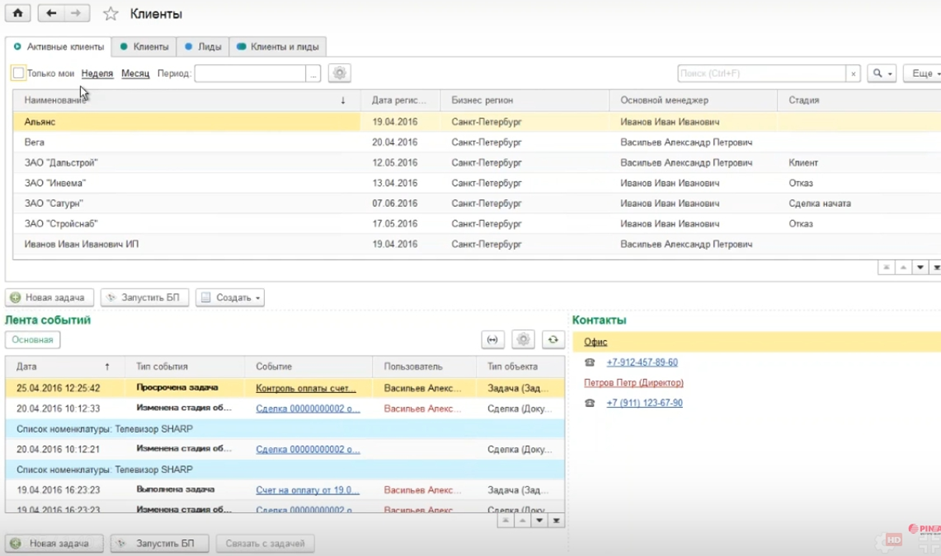Open the Еще menu

pos(923,73)
